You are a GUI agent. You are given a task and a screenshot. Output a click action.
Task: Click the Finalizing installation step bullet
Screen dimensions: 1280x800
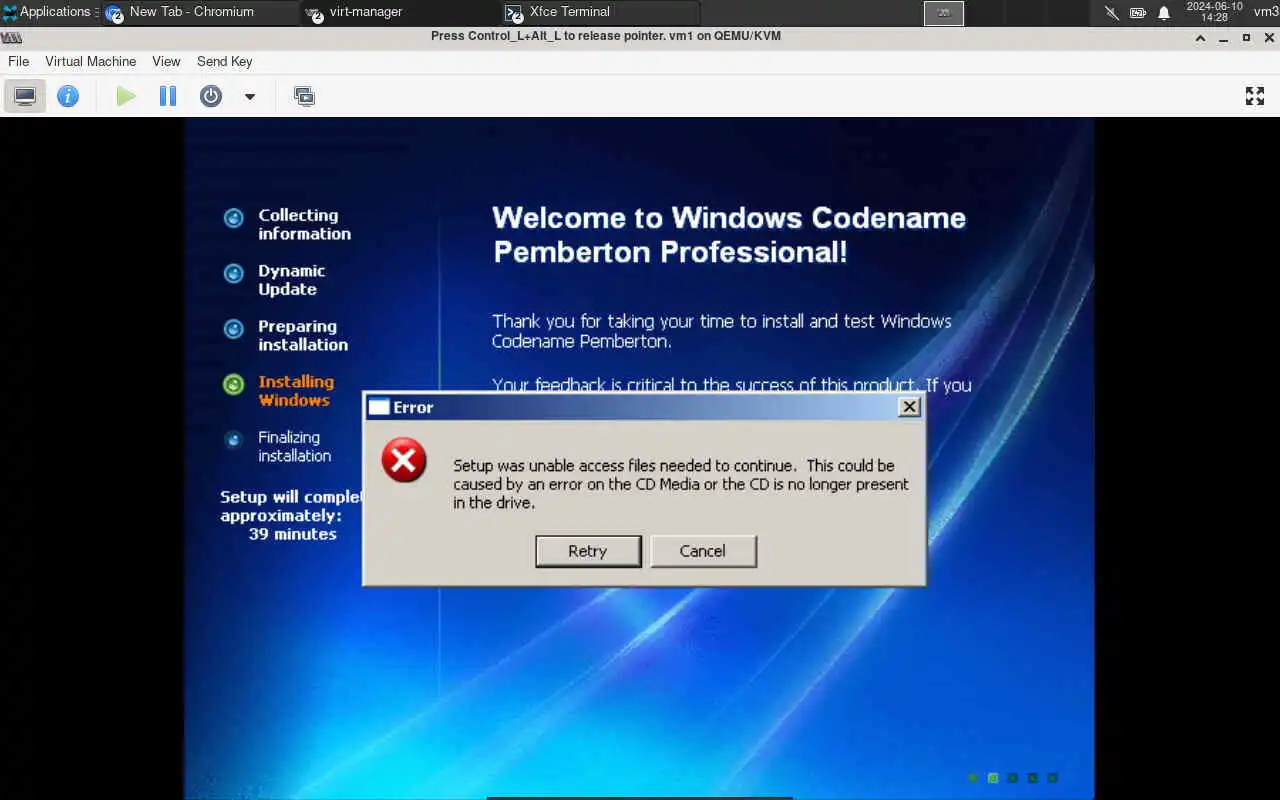pos(233,439)
